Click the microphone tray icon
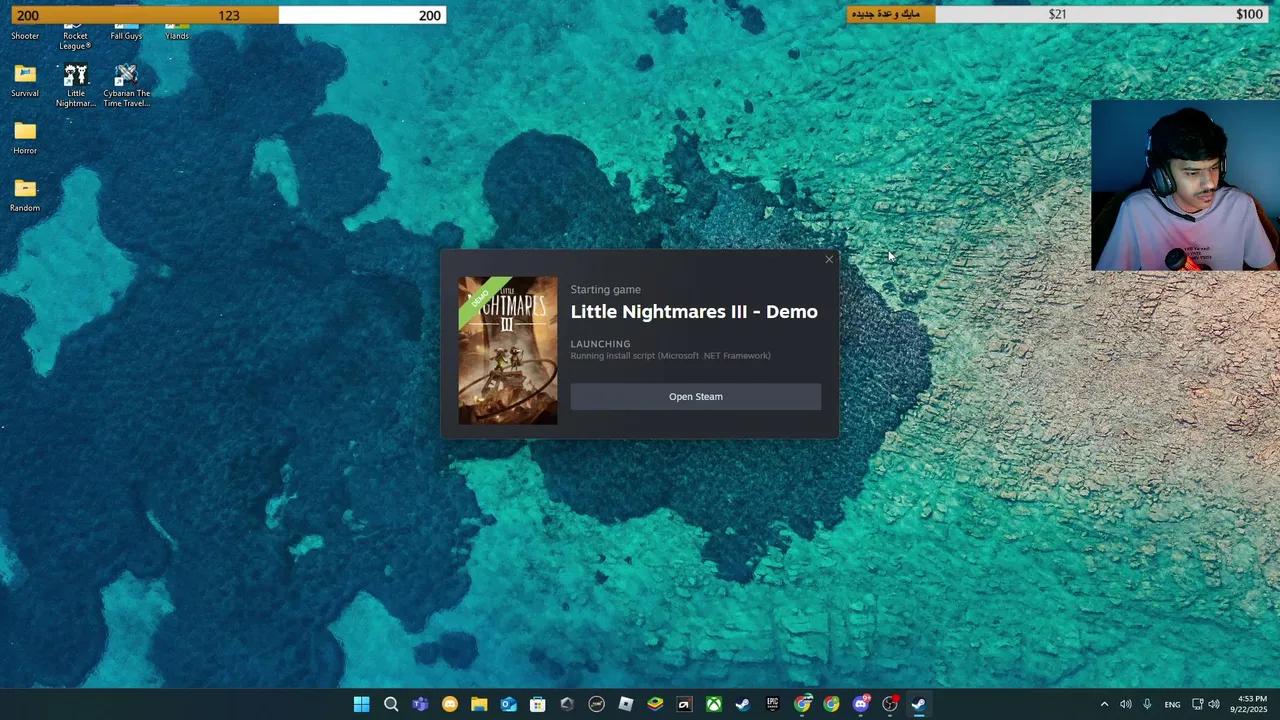 point(1147,704)
